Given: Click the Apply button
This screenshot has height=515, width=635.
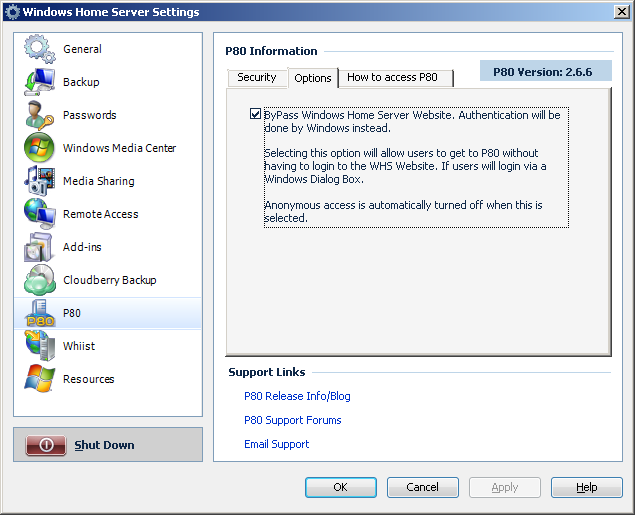Looking at the screenshot, I should (505, 487).
